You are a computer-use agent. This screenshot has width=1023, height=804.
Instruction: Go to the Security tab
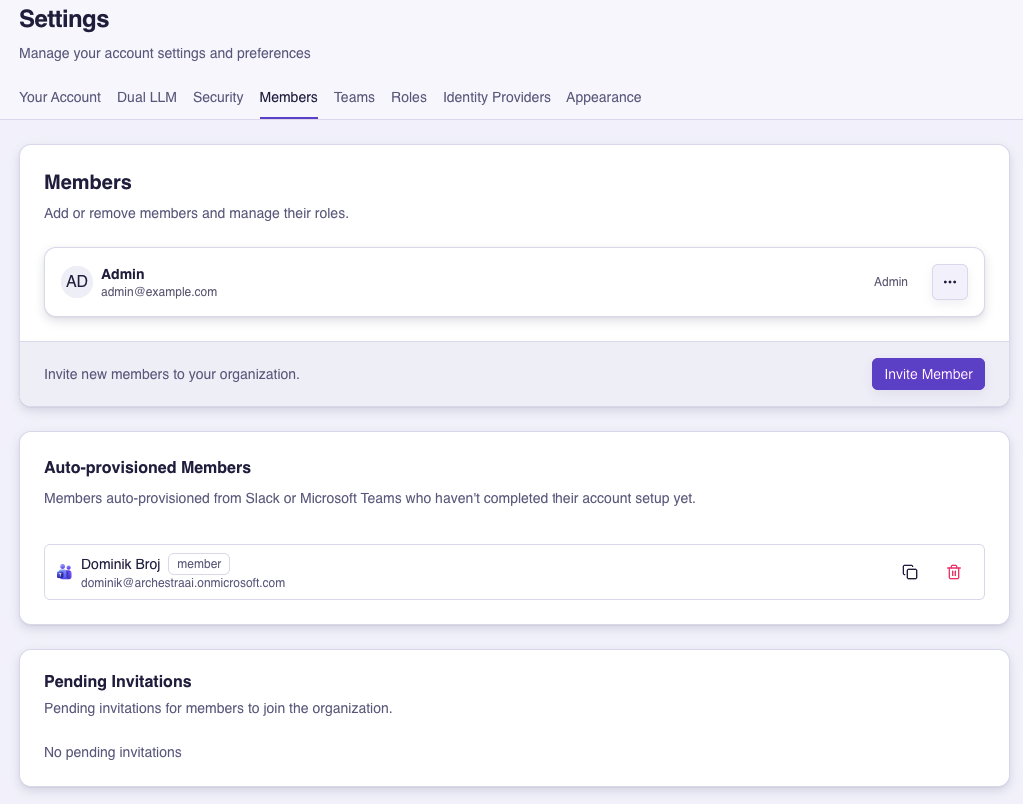point(218,97)
